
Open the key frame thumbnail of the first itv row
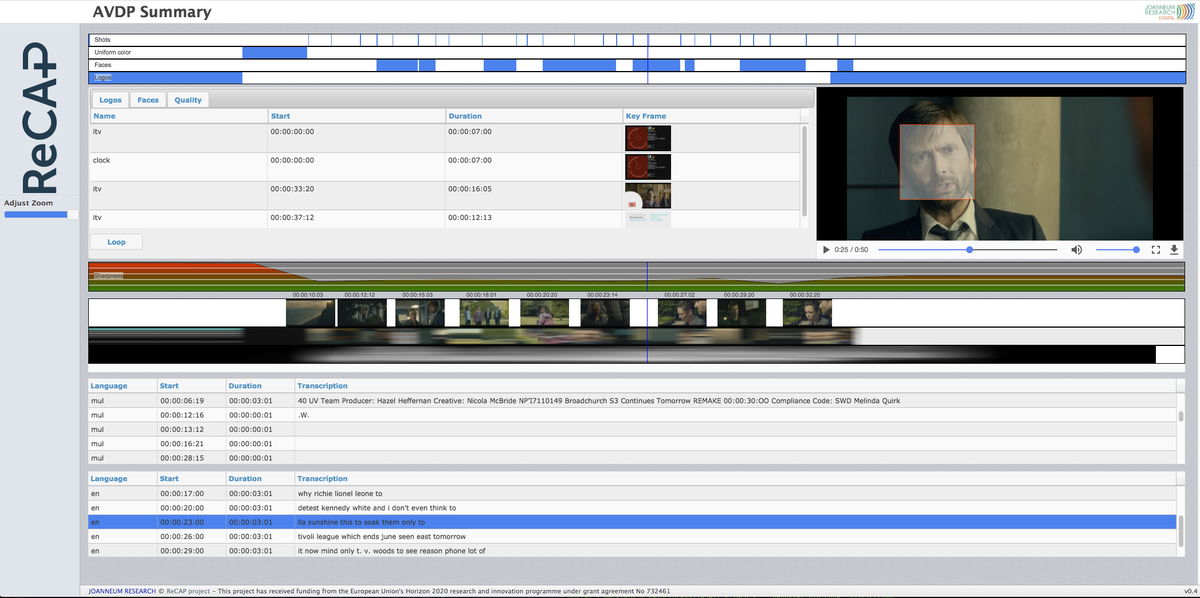point(648,138)
